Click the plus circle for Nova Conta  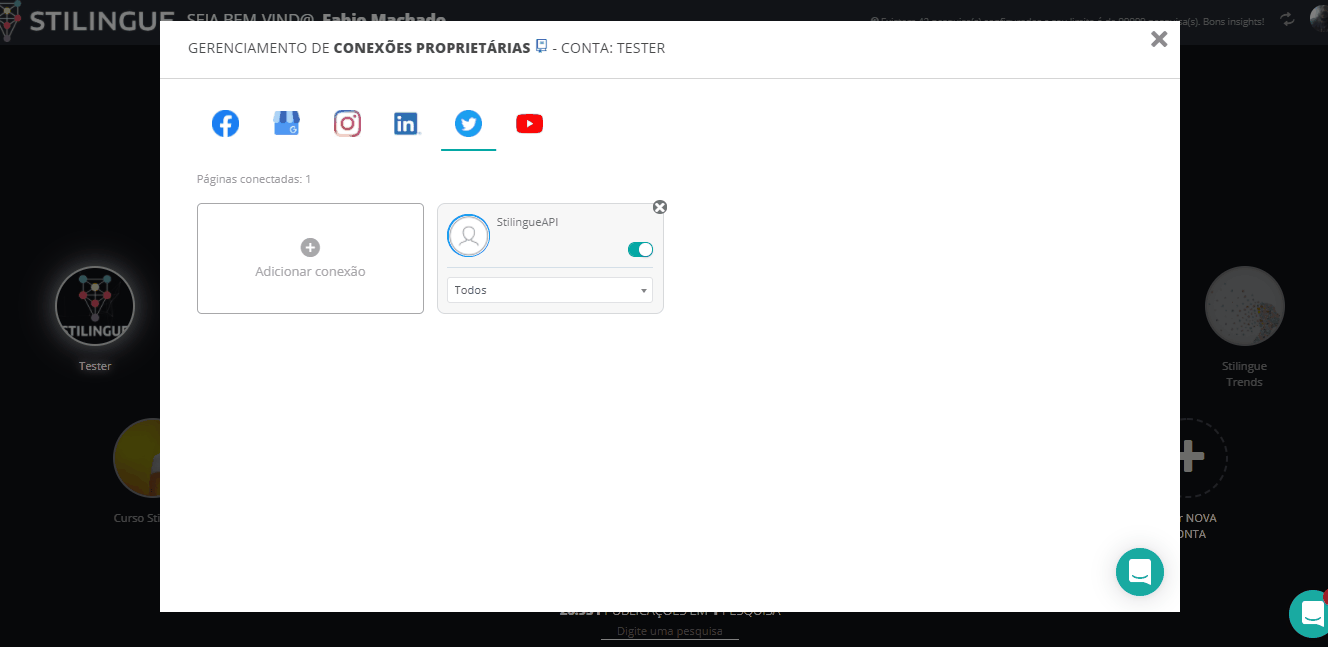click(1190, 457)
